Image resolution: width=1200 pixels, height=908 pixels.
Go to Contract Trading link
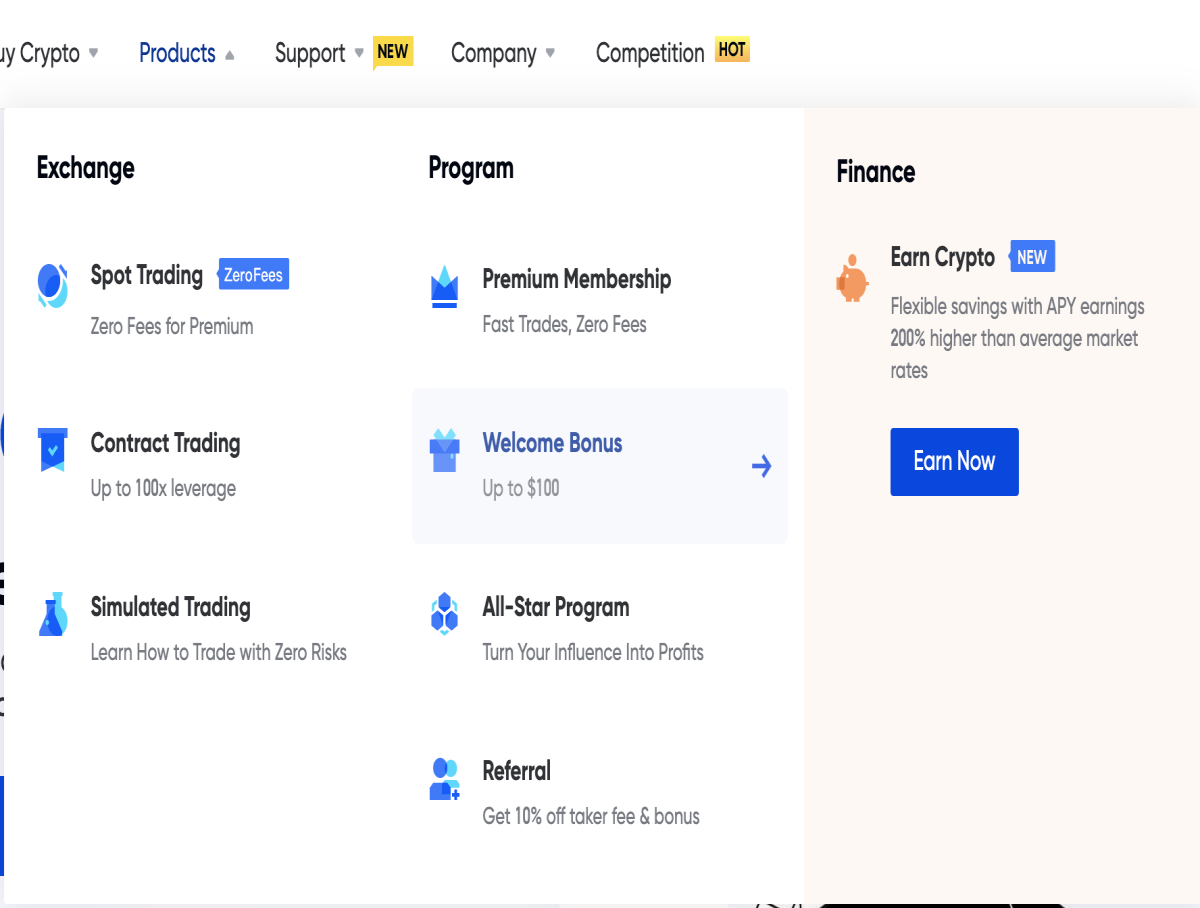(166, 443)
